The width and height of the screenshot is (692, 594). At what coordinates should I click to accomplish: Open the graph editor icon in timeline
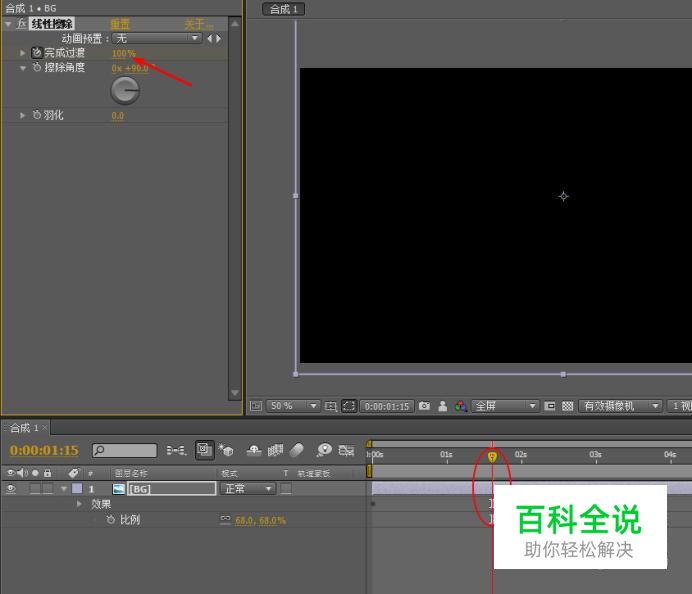tap(347, 451)
